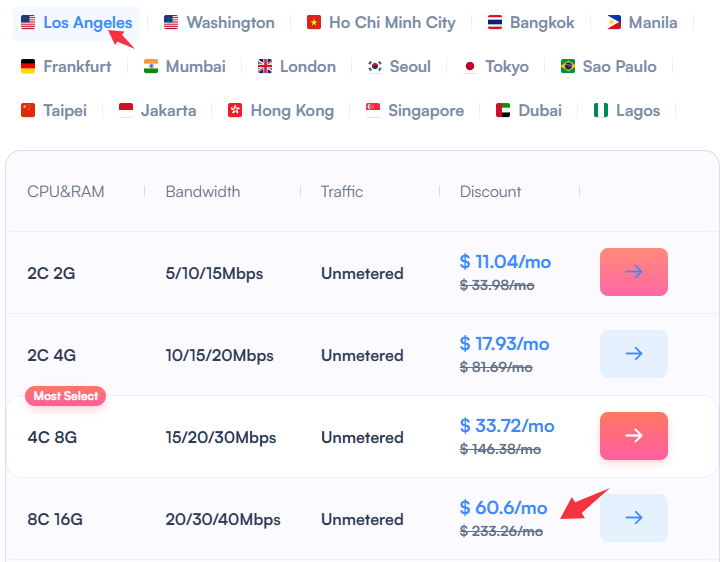
Task: Open the Manila location tab
Action: [642, 23]
